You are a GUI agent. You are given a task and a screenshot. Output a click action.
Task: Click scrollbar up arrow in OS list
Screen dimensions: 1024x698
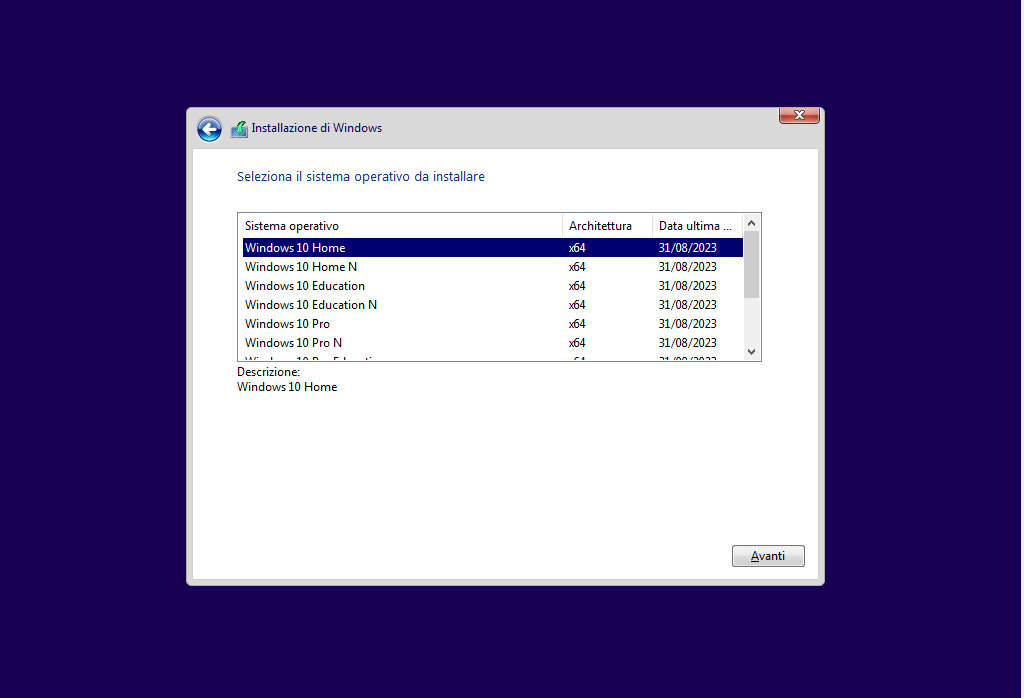(752, 223)
